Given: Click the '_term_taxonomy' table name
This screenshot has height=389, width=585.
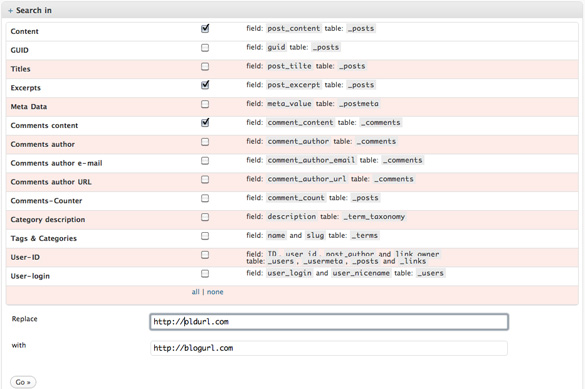Looking at the screenshot, I should click(374, 217).
